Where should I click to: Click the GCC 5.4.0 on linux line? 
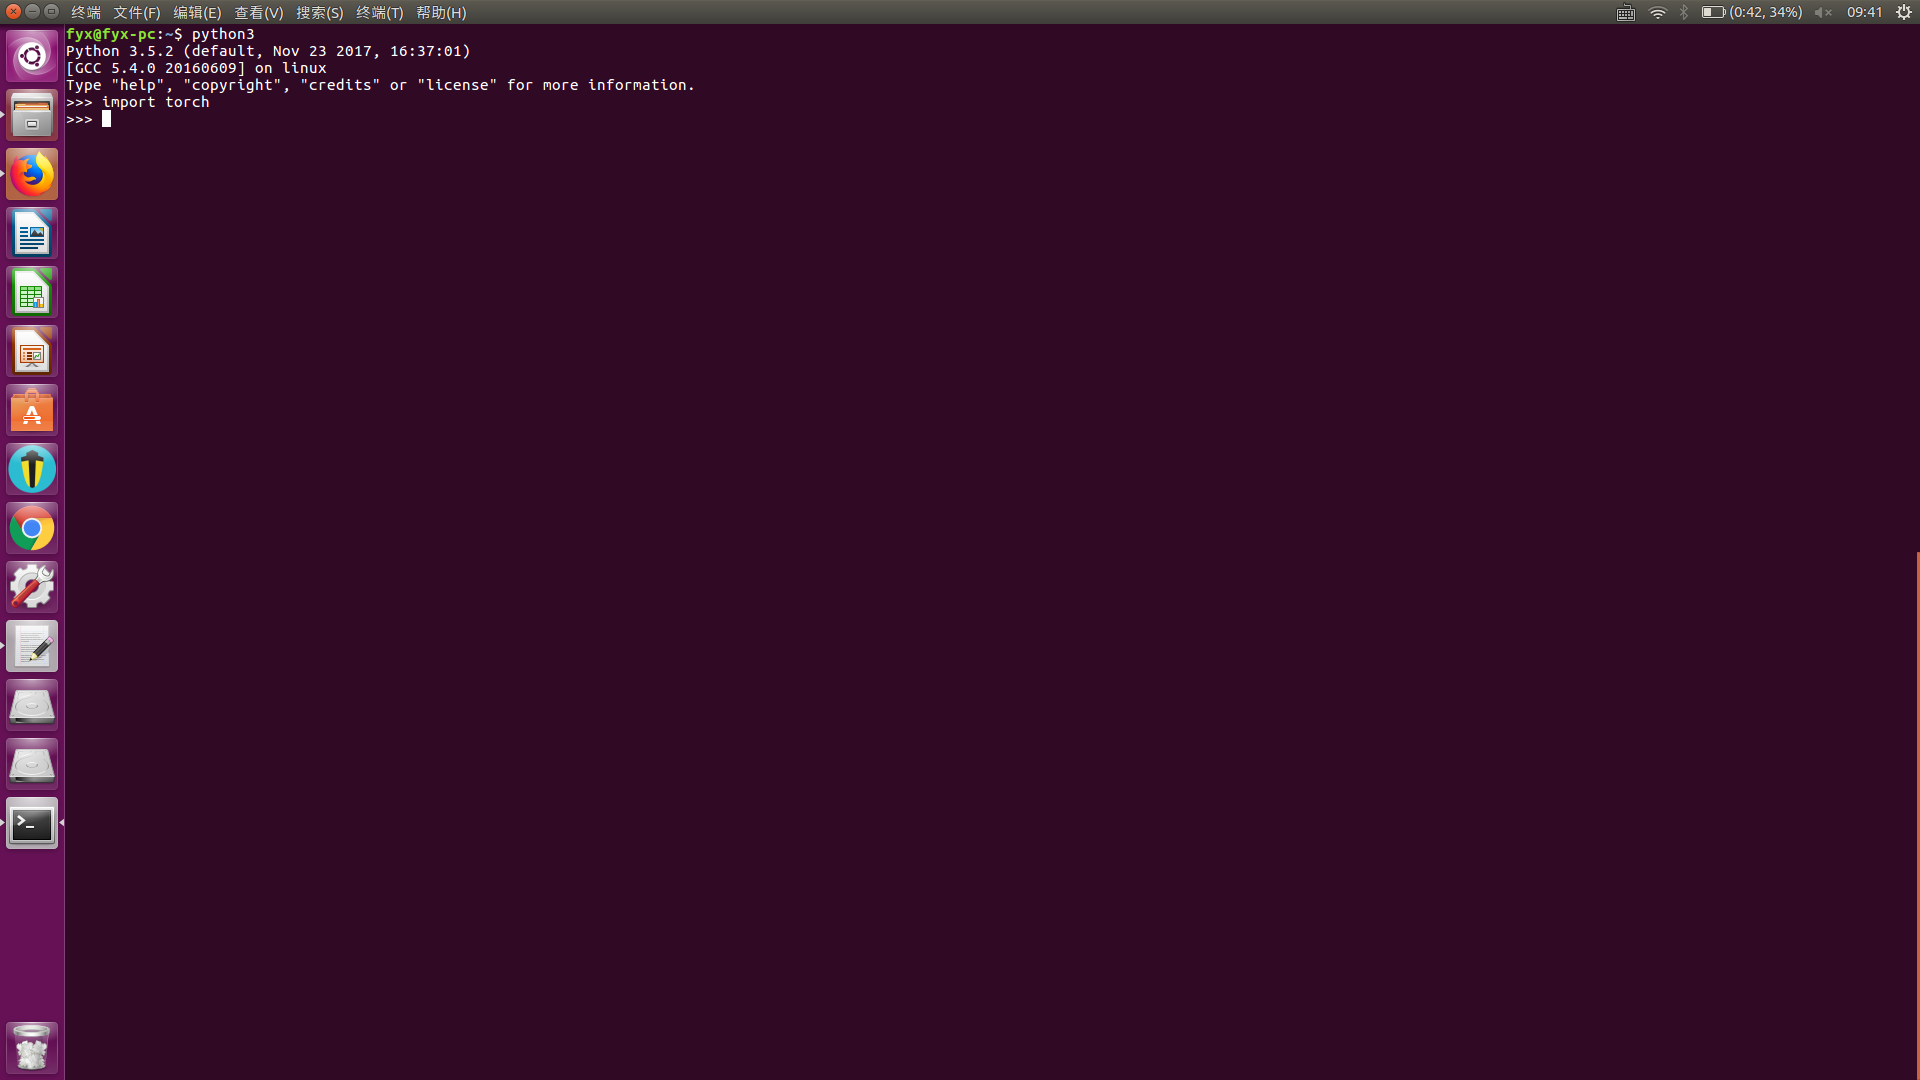pyautogui.click(x=196, y=68)
